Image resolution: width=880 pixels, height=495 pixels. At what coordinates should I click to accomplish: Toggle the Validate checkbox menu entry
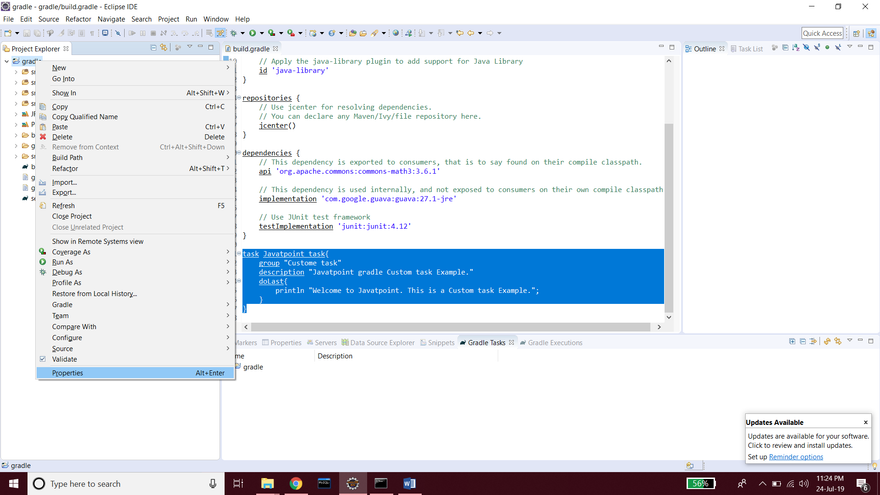64,358
